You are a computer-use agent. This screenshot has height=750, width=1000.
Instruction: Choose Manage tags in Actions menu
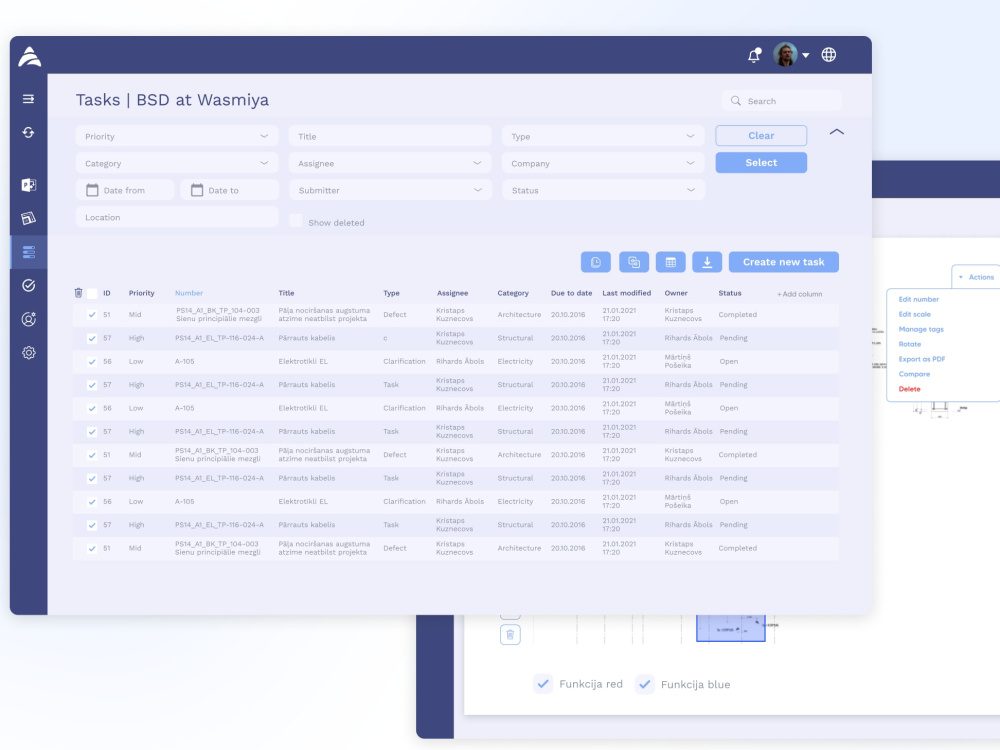tap(921, 329)
